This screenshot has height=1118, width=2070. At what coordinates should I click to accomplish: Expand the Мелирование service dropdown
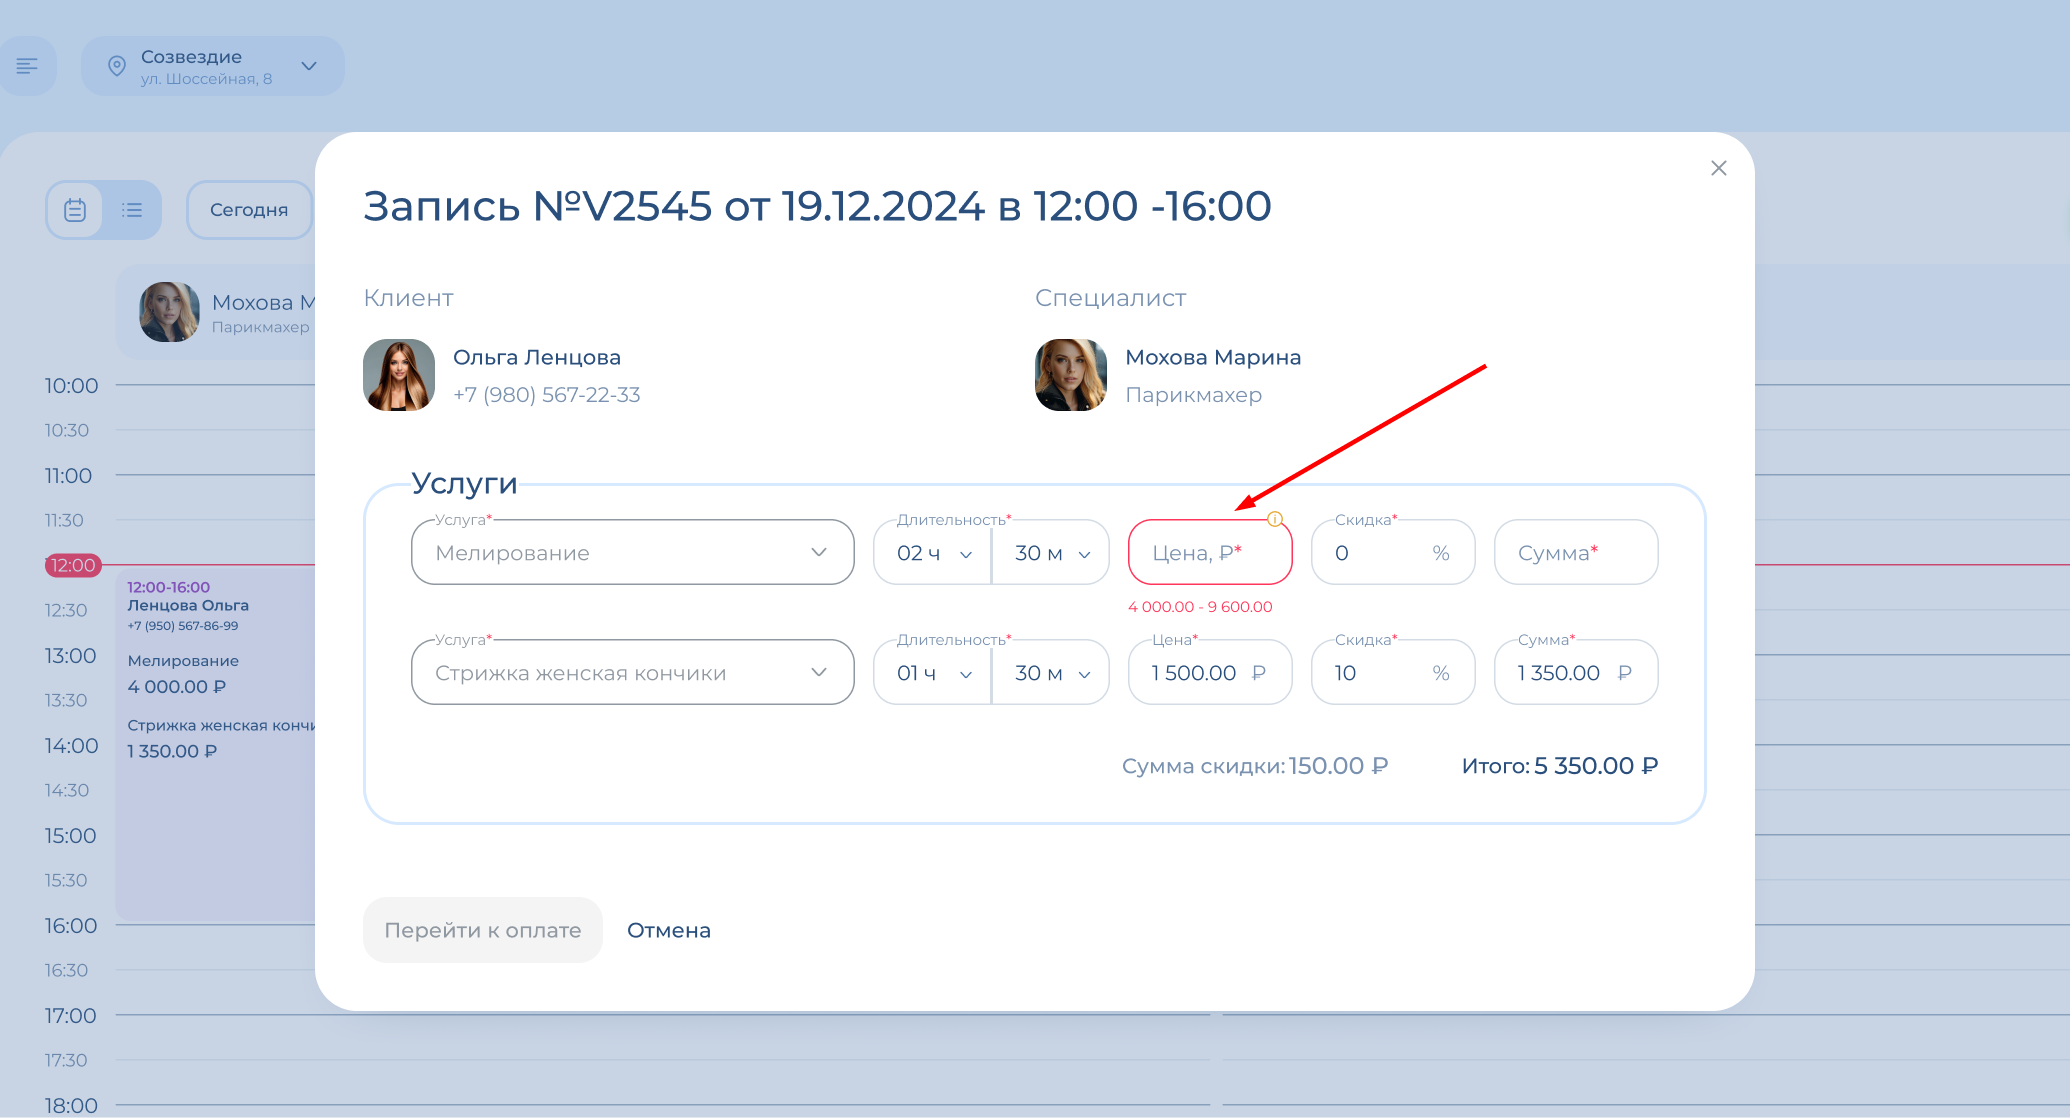818,552
